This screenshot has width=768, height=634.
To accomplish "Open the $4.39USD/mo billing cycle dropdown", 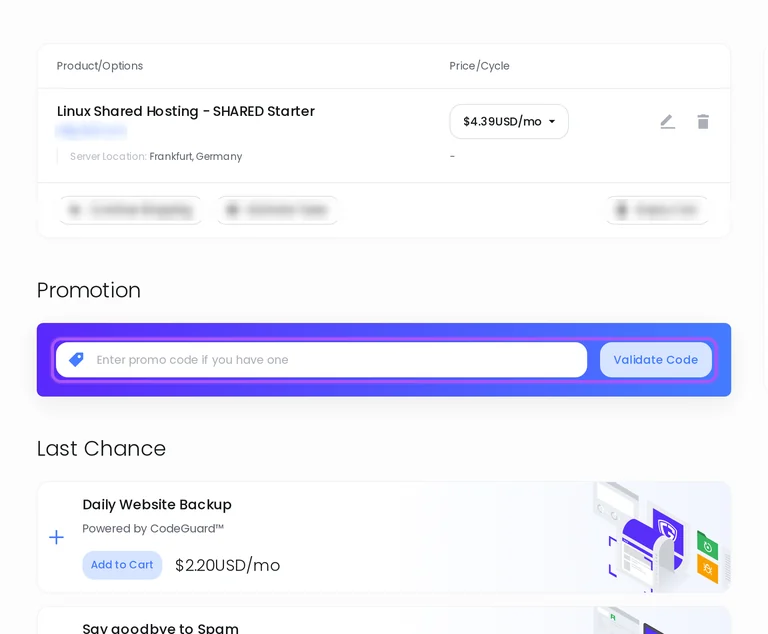I will point(509,122).
